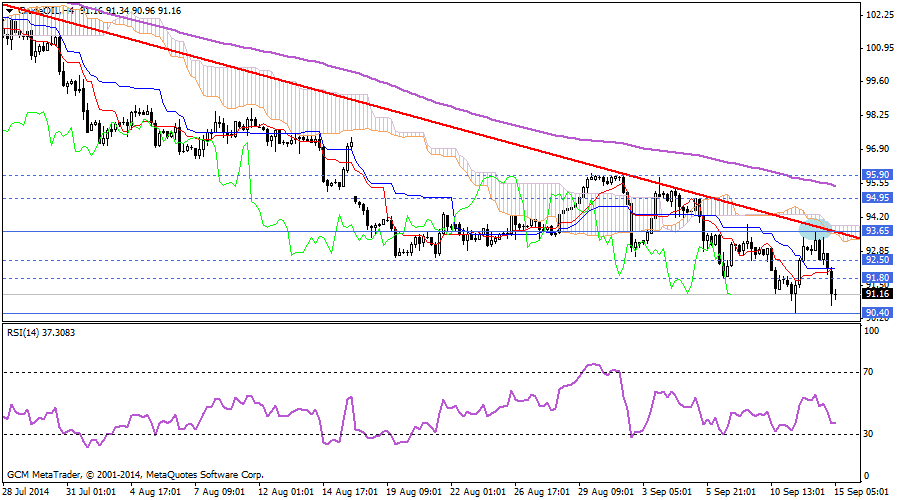Screen dimensions: 900x500
Task: Click the CrudeOIL symbol title text
Action: 40,9
